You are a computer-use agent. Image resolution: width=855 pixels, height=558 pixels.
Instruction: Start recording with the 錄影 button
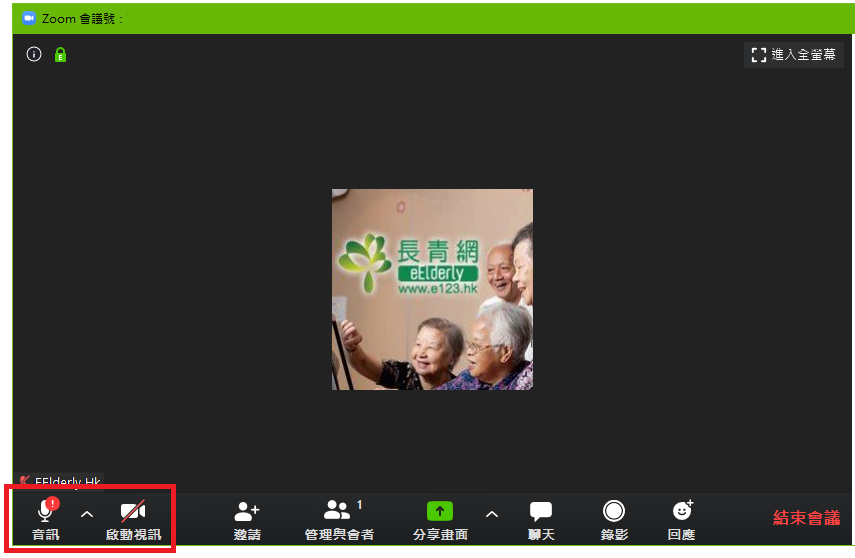[613, 511]
